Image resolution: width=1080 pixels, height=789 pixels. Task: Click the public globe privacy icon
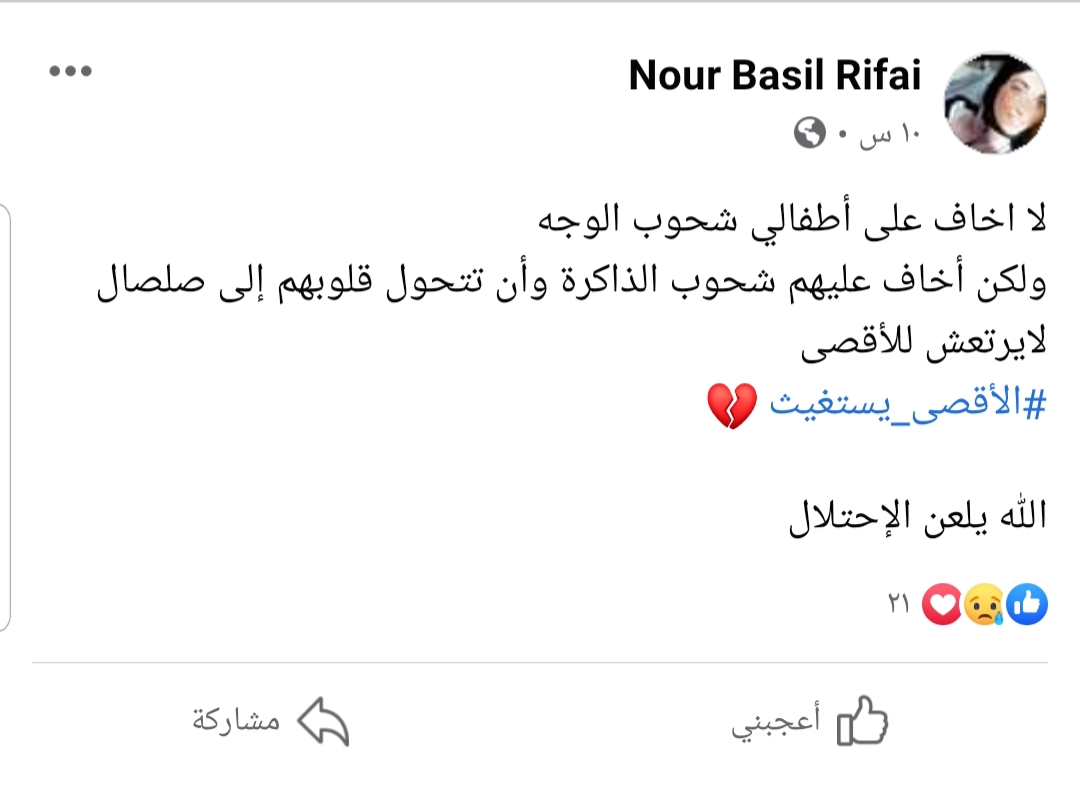pos(809,133)
